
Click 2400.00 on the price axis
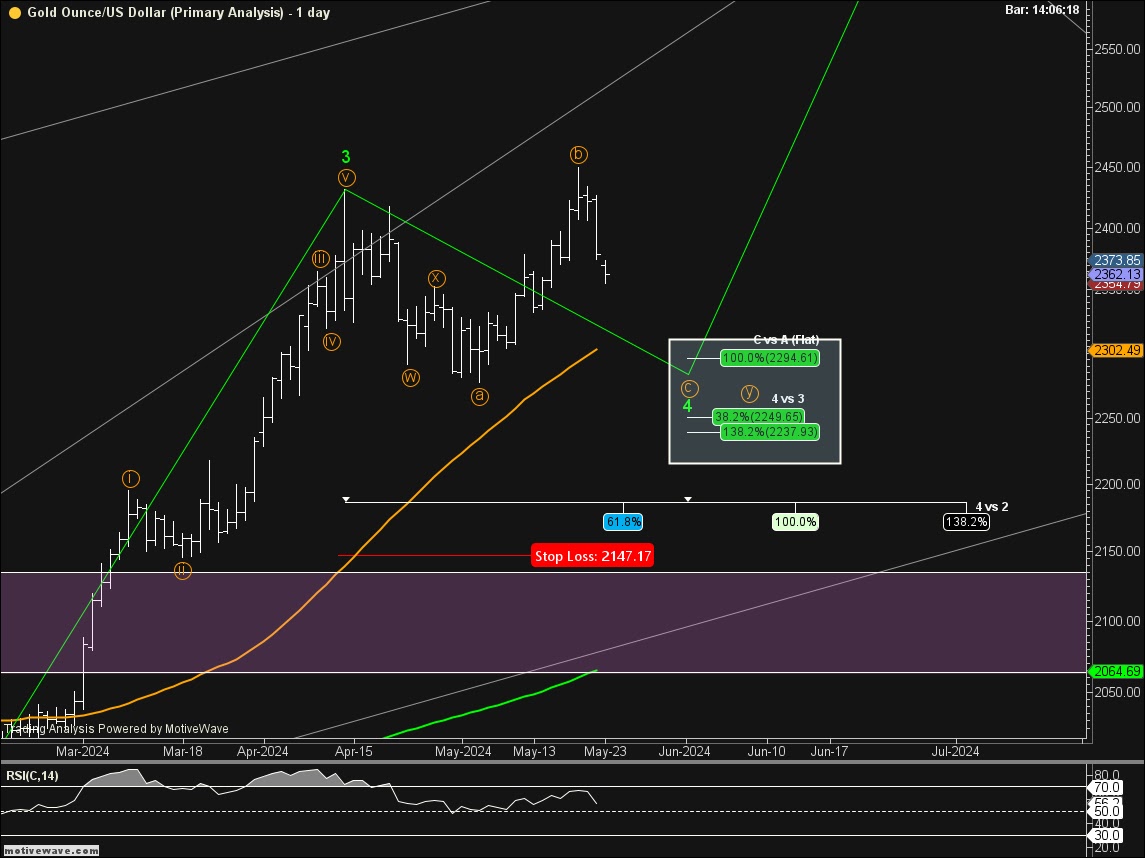click(1117, 228)
